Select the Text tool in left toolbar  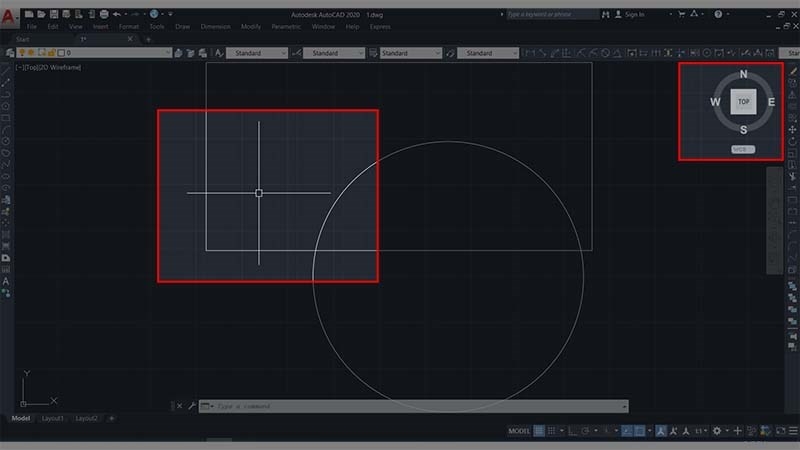pos(6,281)
